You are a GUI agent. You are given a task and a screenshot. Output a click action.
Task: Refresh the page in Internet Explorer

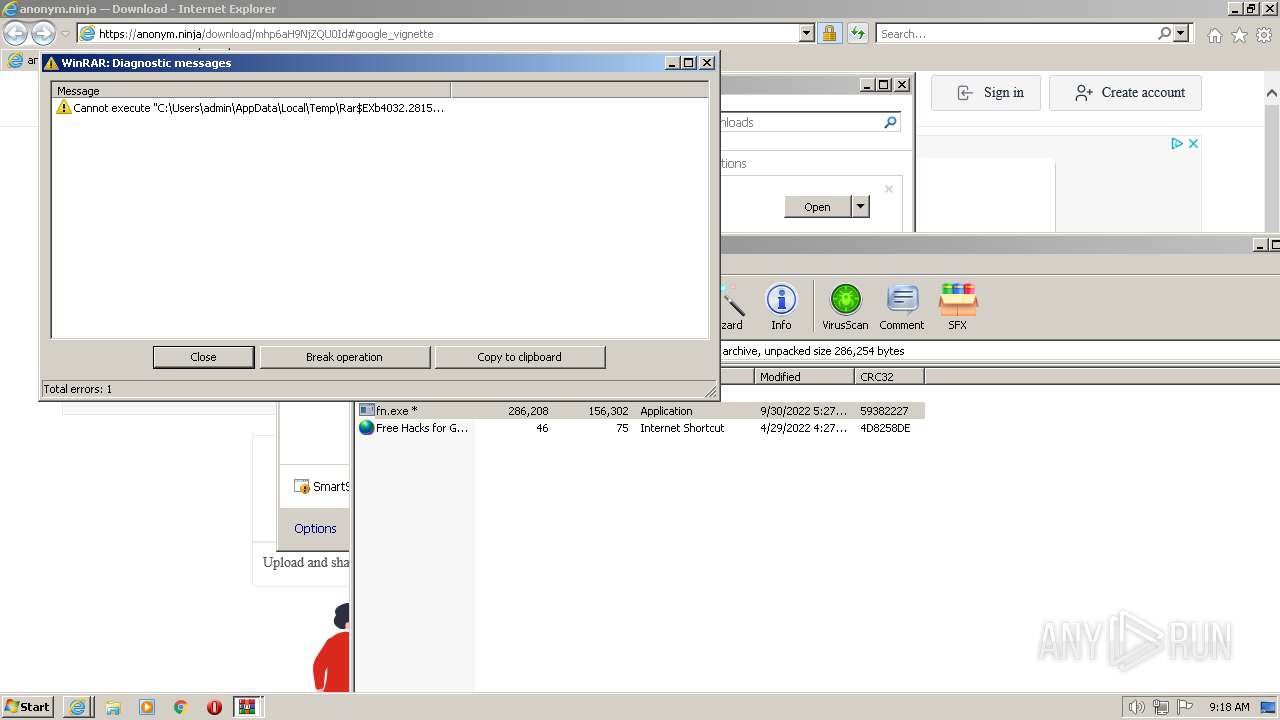(857, 34)
